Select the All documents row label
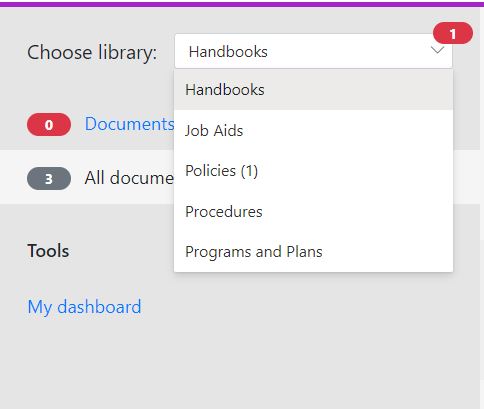Viewport: 484px width, 409px height. tap(129, 178)
